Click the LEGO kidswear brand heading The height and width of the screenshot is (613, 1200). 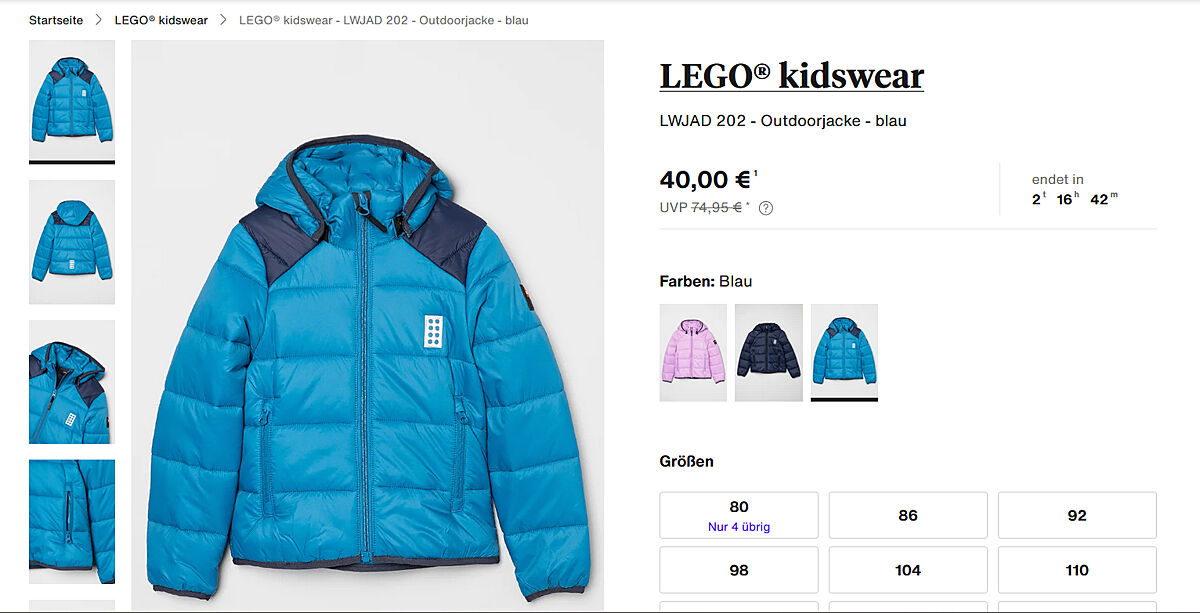pos(791,76)
